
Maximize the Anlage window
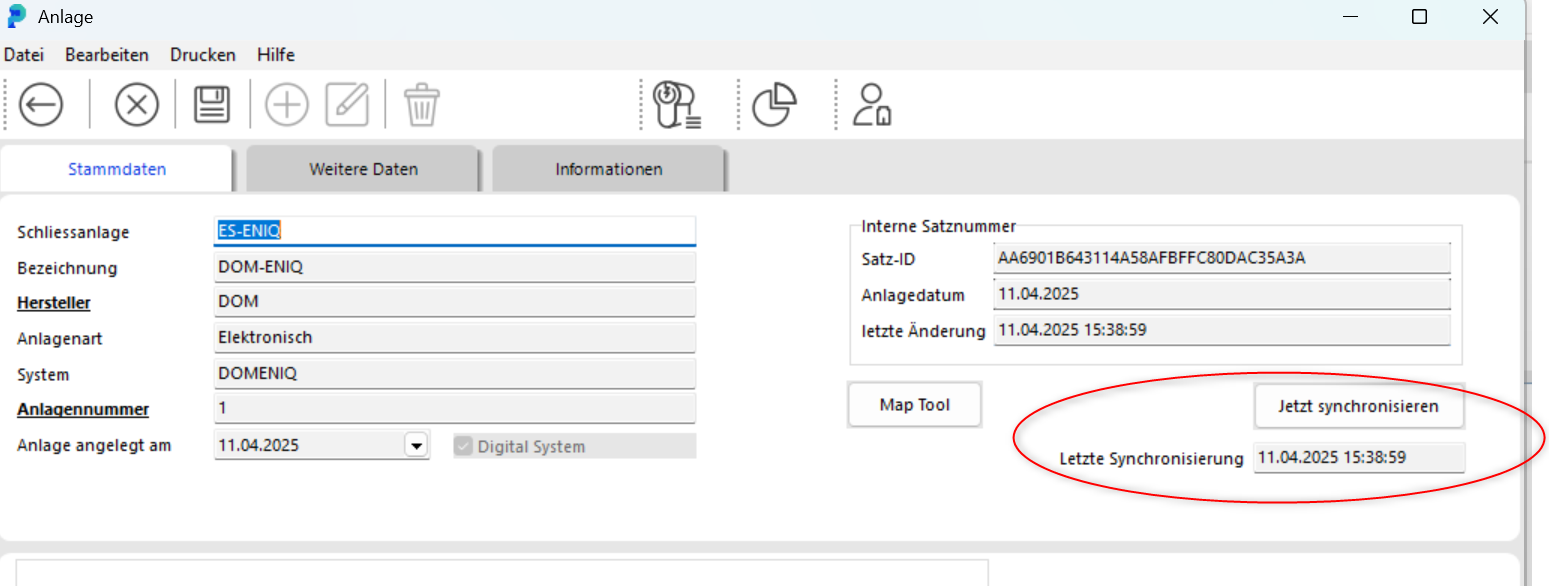coord(1419,17)
